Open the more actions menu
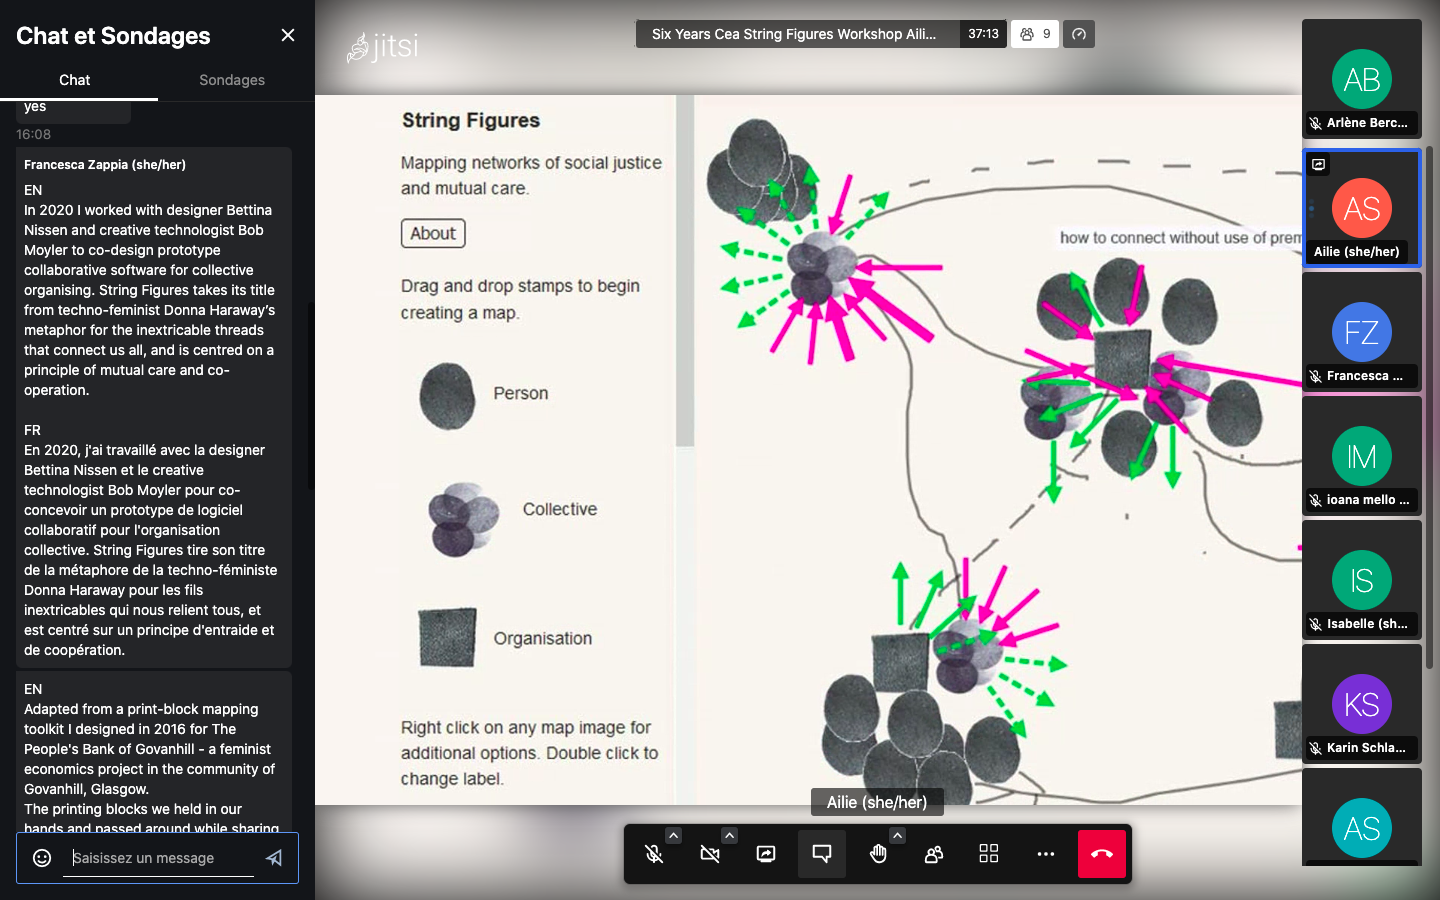Screen dimensions: 1440x900 (x=1045, y=854)
